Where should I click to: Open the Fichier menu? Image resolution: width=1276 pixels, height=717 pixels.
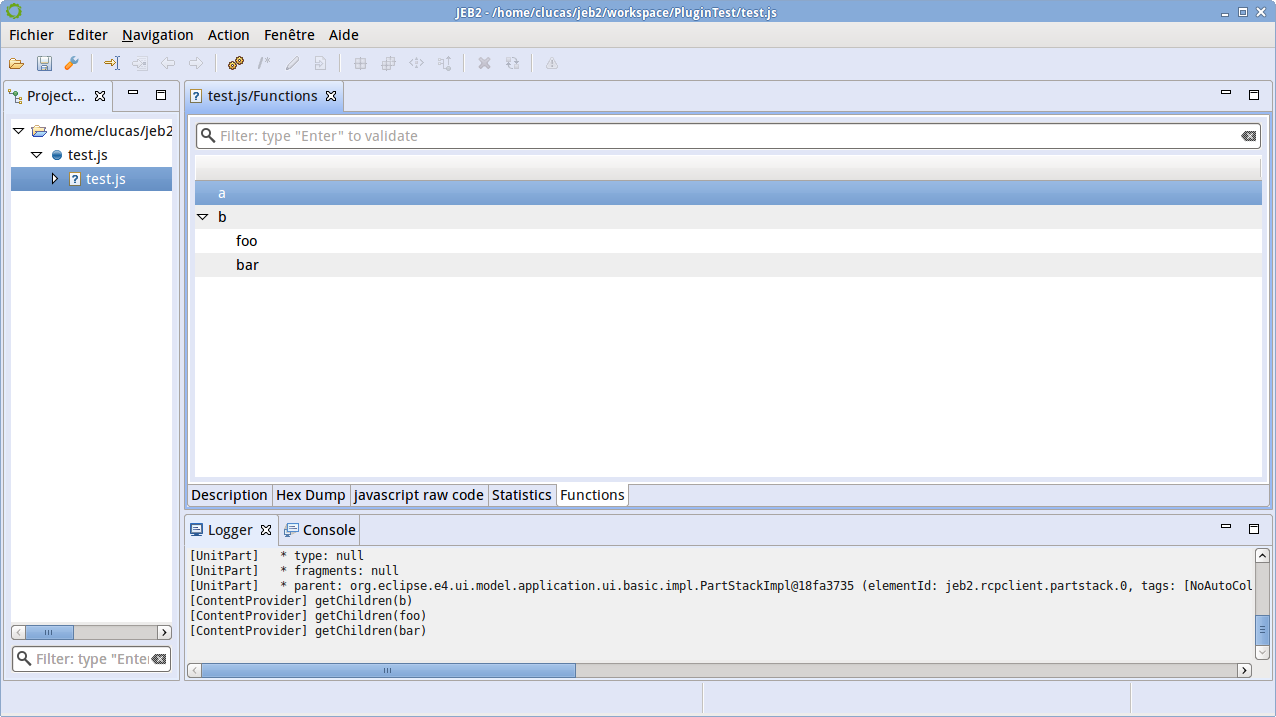click(x=31, y=35)
